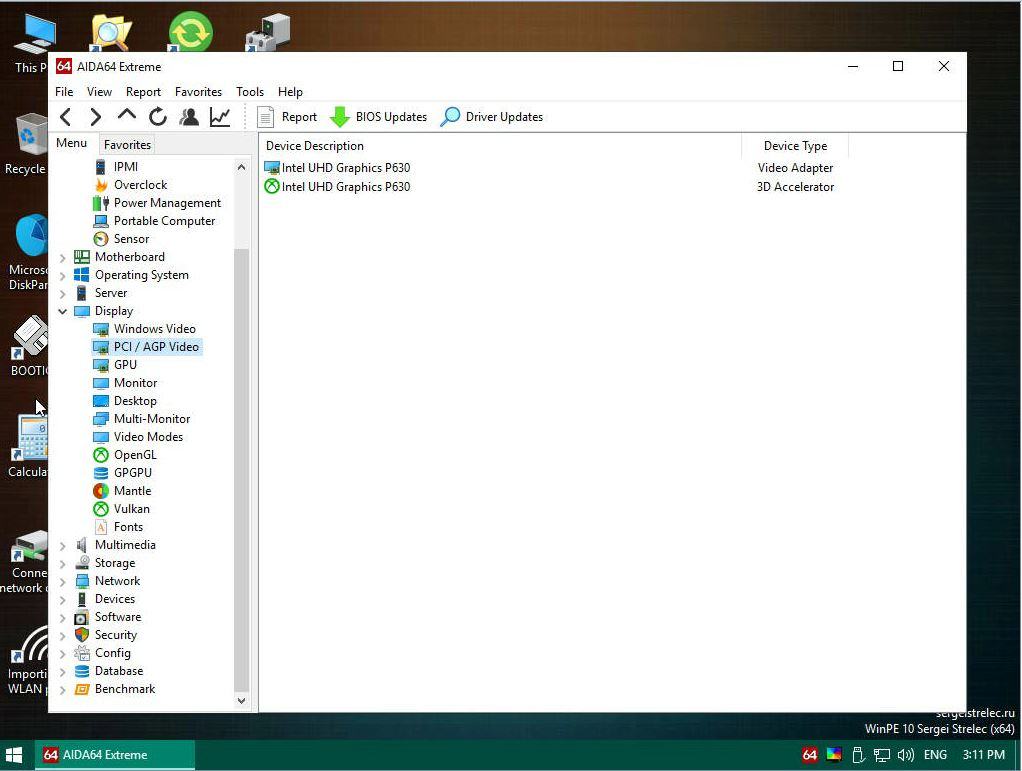Image resolution: width=1022 pixels, height=771 pixels.
Task: Expand the Storage node
Action: pos(63,564)
